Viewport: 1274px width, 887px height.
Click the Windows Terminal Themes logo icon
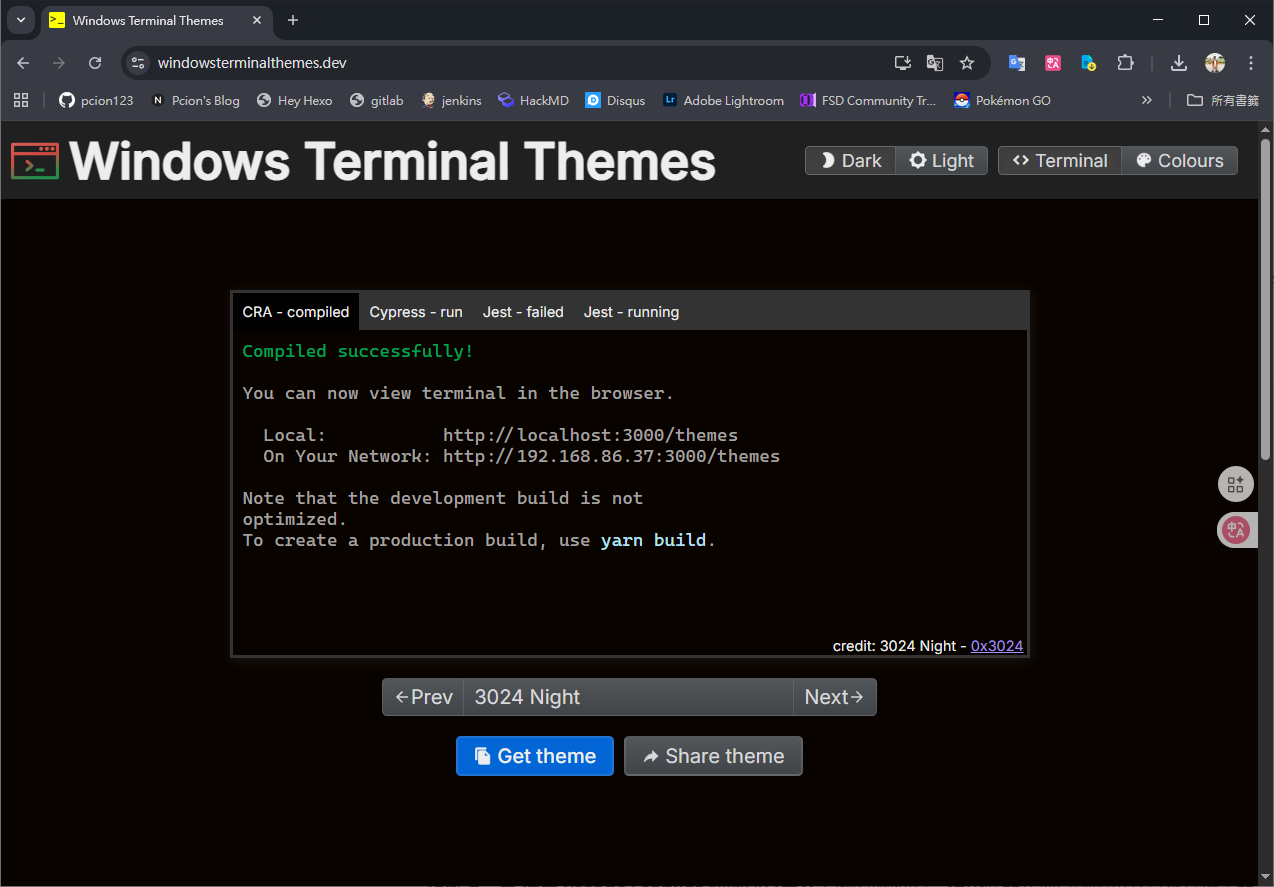pos(35,161)
